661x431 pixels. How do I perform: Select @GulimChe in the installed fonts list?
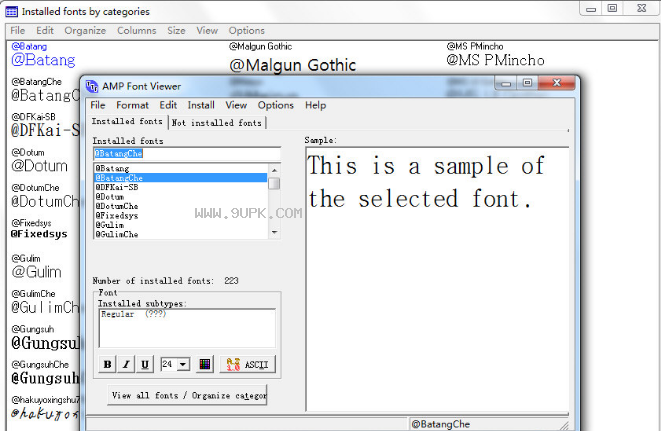coord(180,234)
